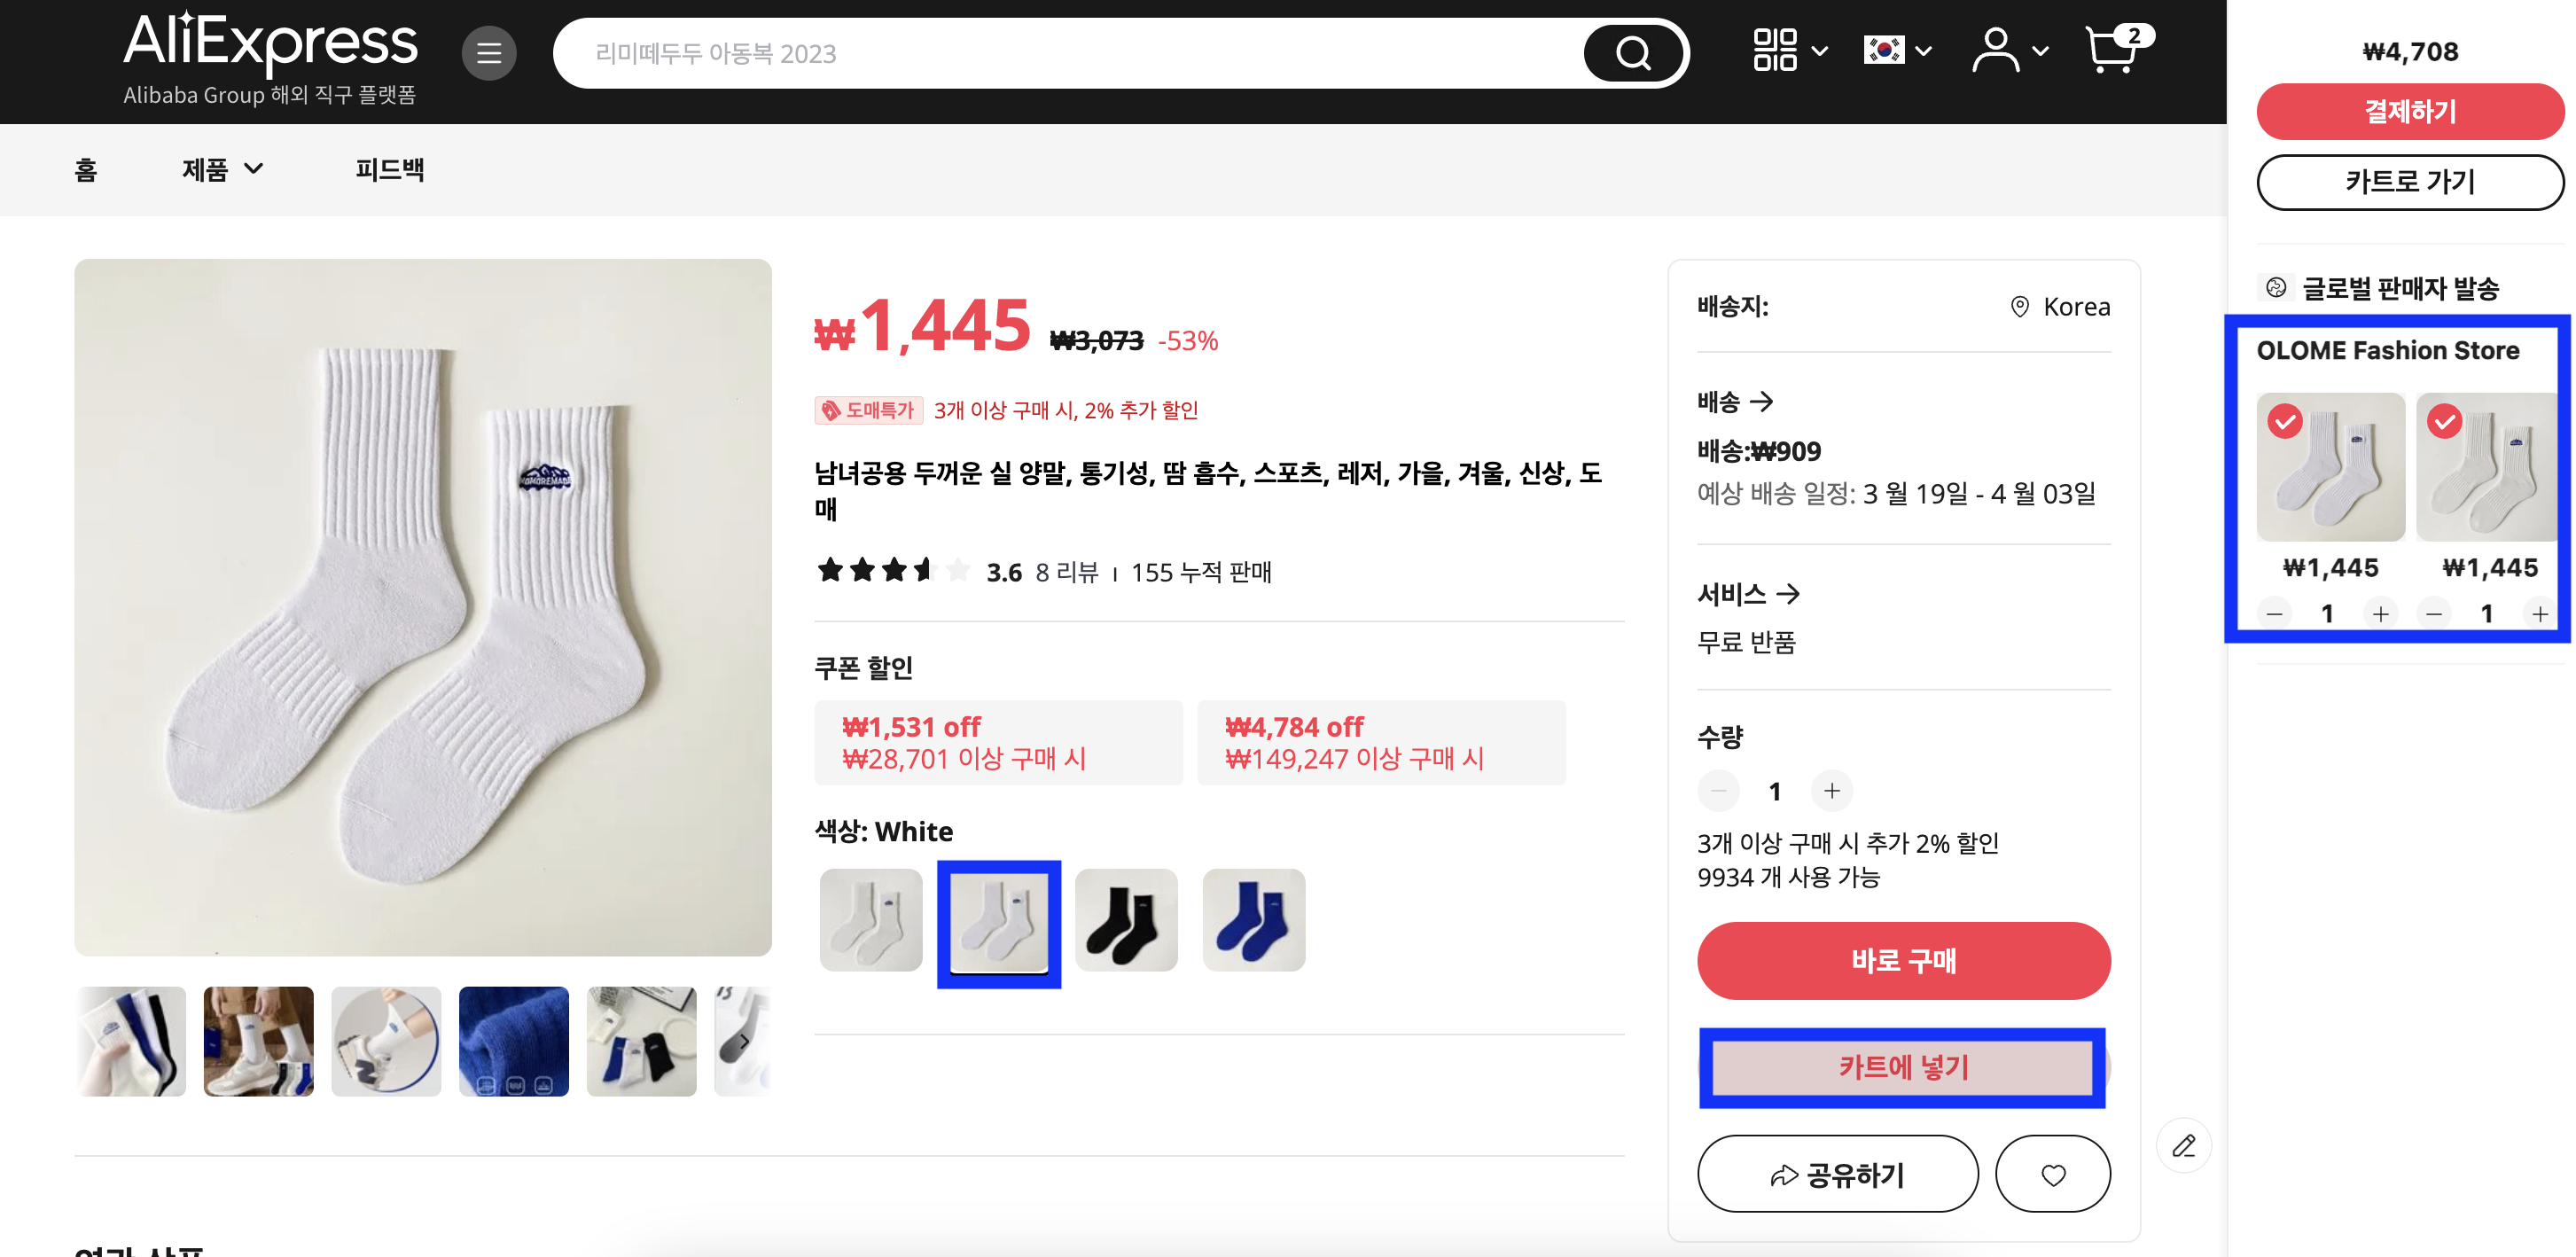Go to the 홈 menu item
The height and width of the screenshot is (1257, 2576).
click(84, 170)
